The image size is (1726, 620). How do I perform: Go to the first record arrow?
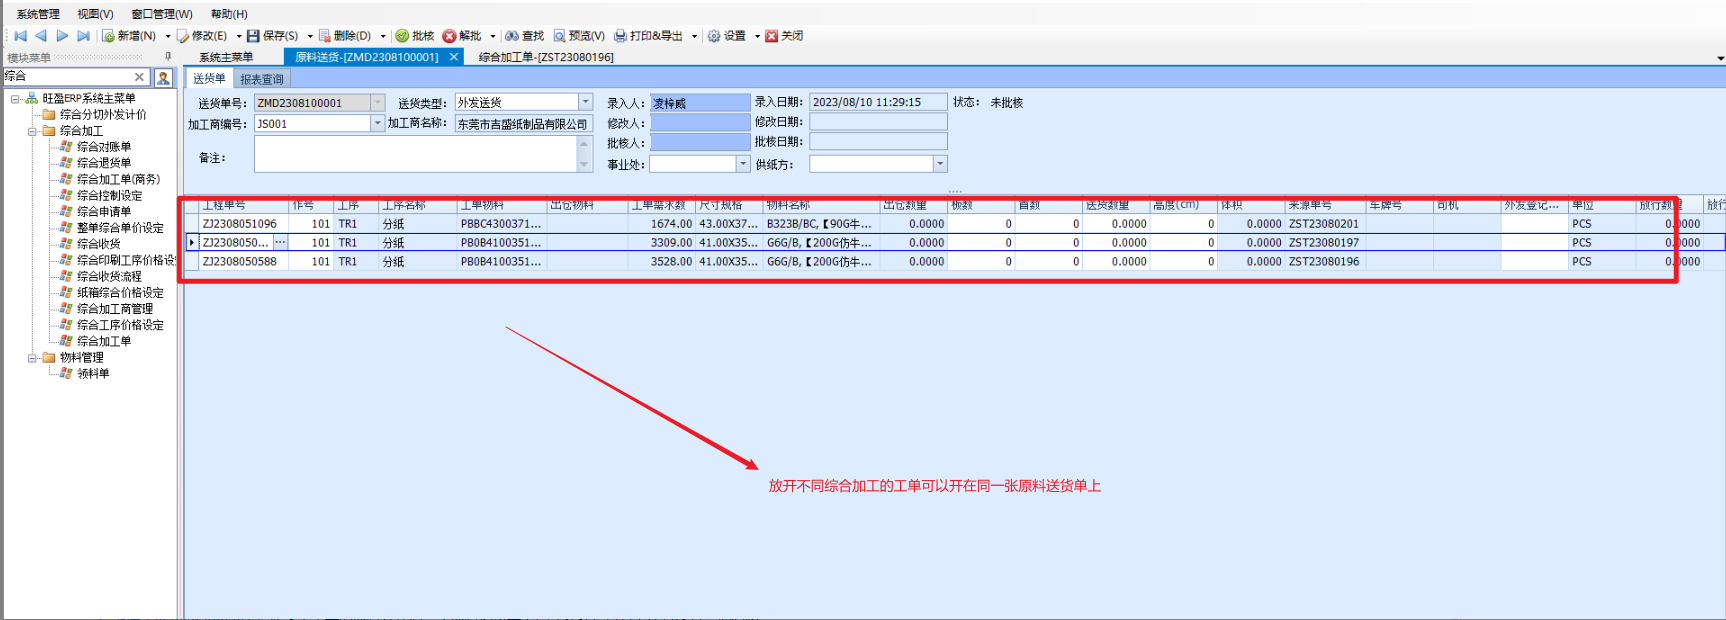point(20,36)
